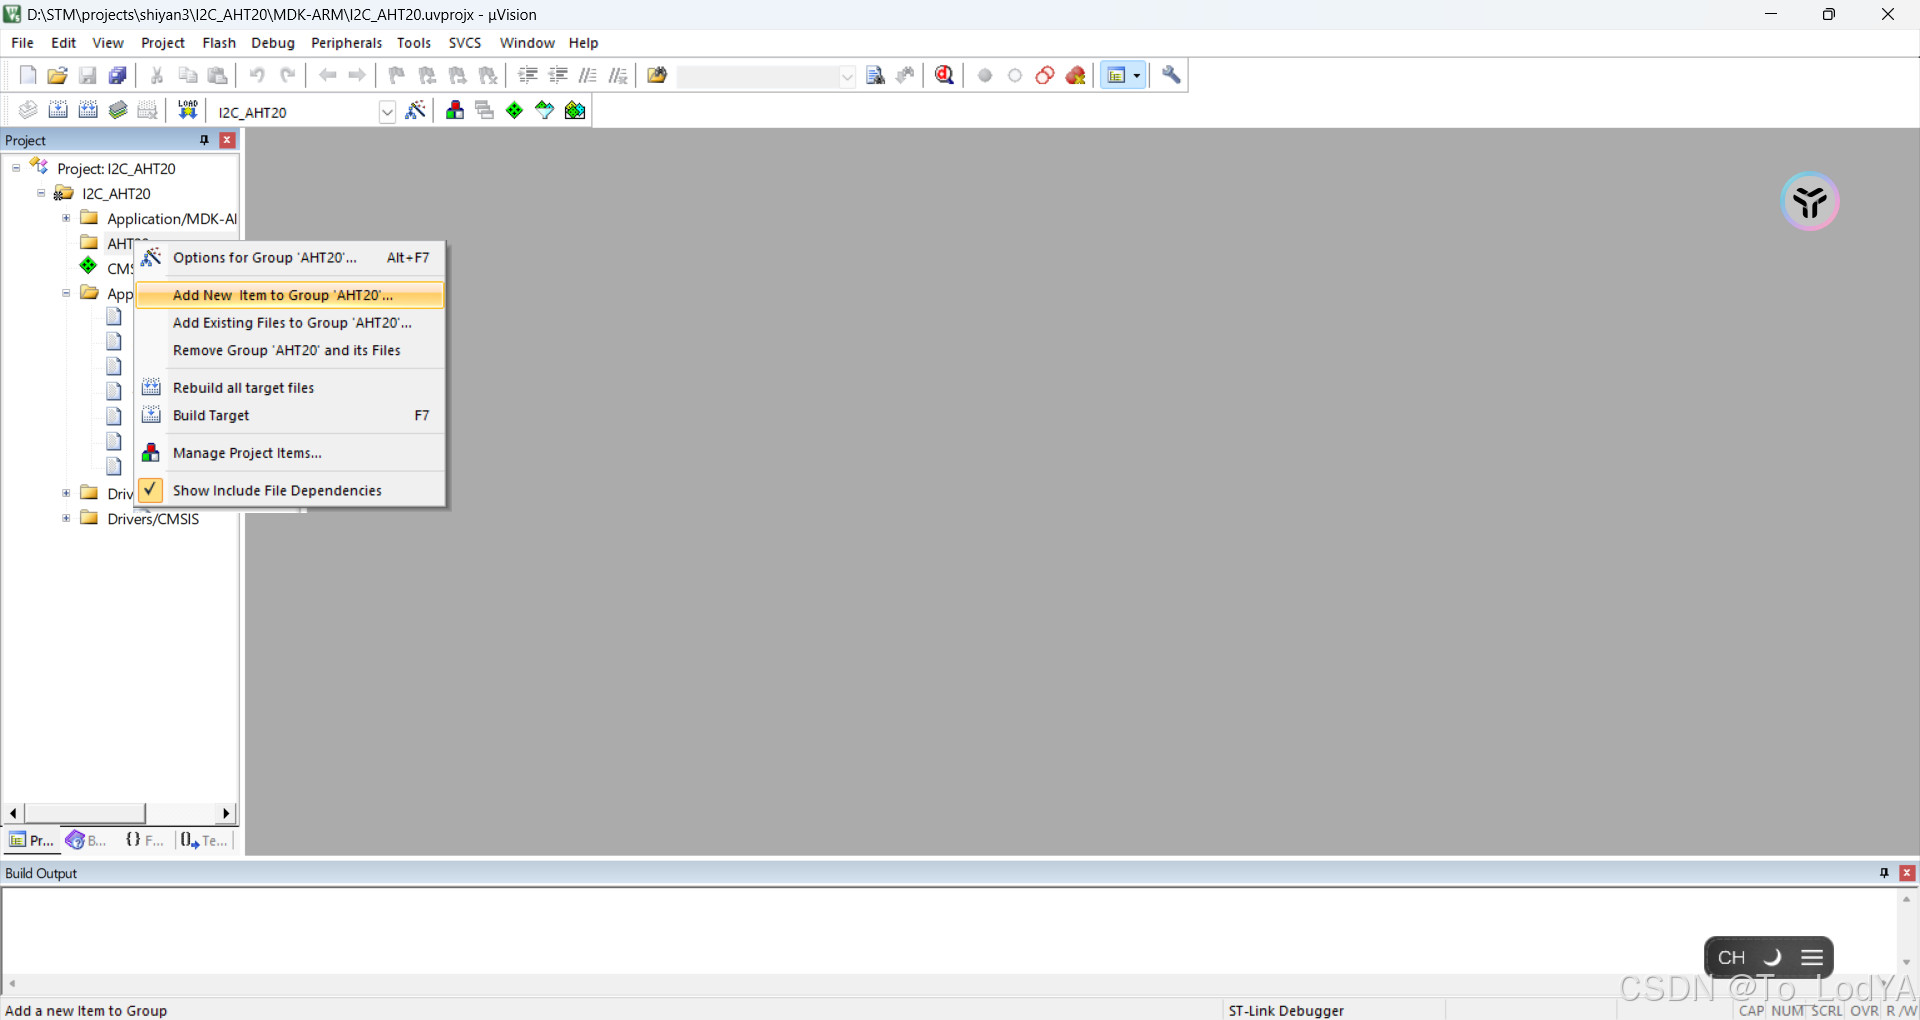Viewport: 1920px width, 1020px height.
Task: Open the Flash menu
Action: (219, 43)
